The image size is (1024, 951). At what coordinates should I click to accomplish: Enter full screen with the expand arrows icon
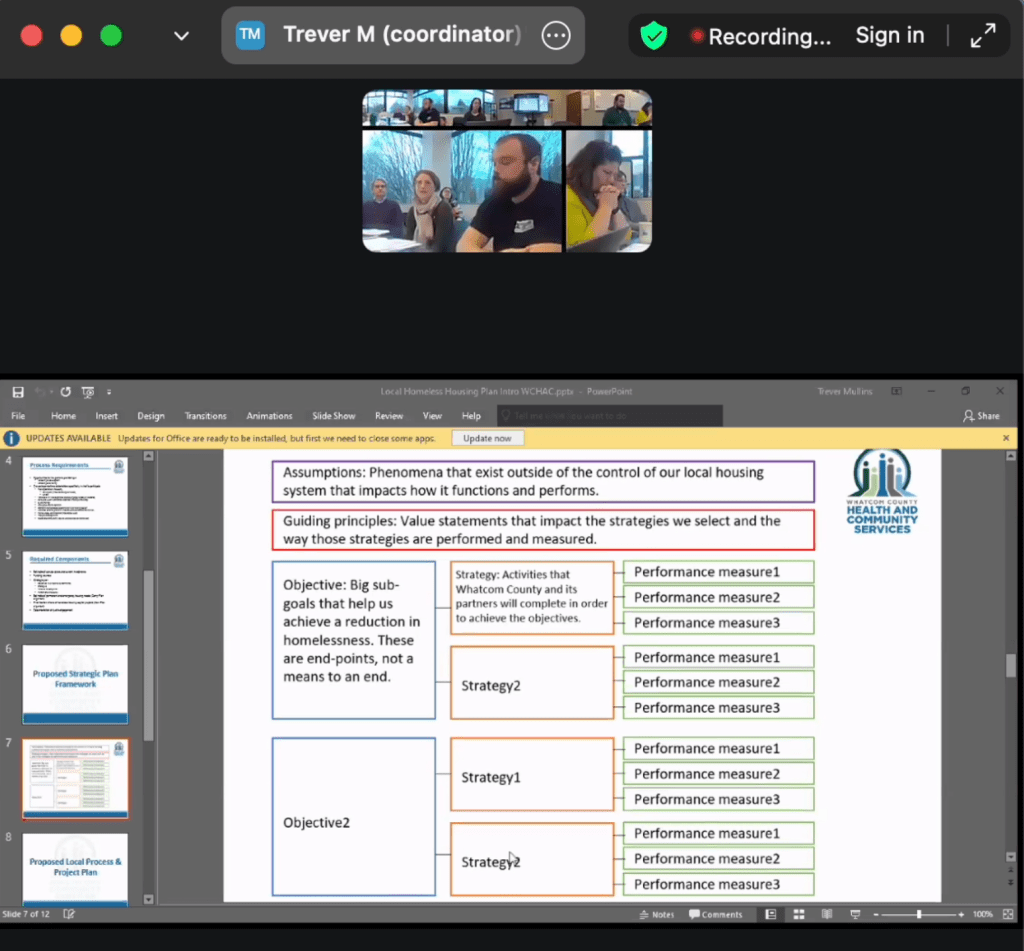[x=983, y=37]
